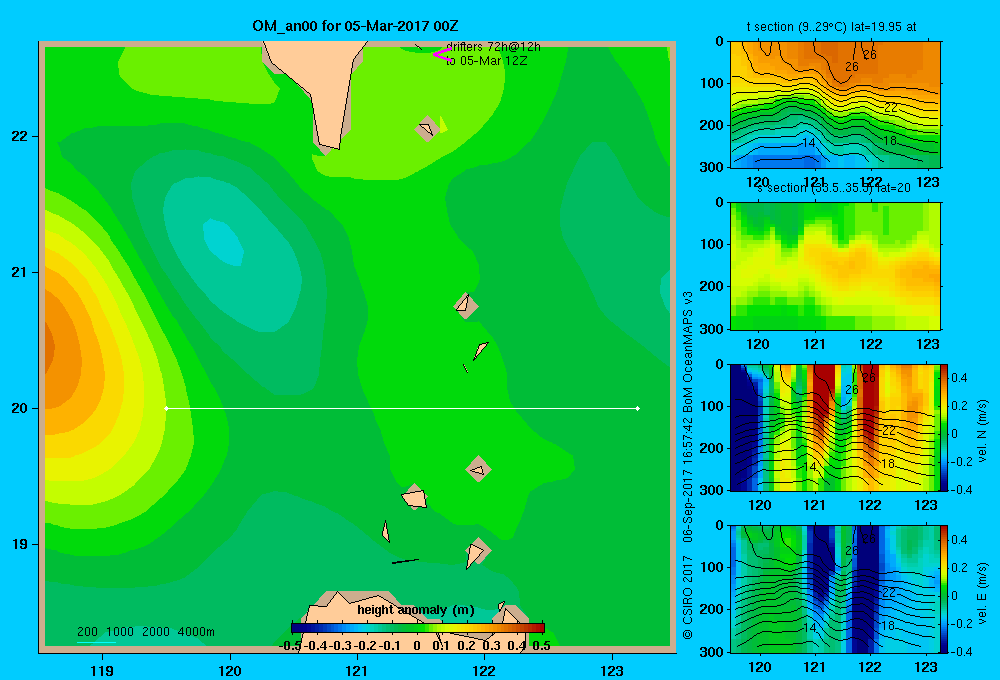Open the eastward velocity section panel
1000x680 pixels.
tap(835, 589)
